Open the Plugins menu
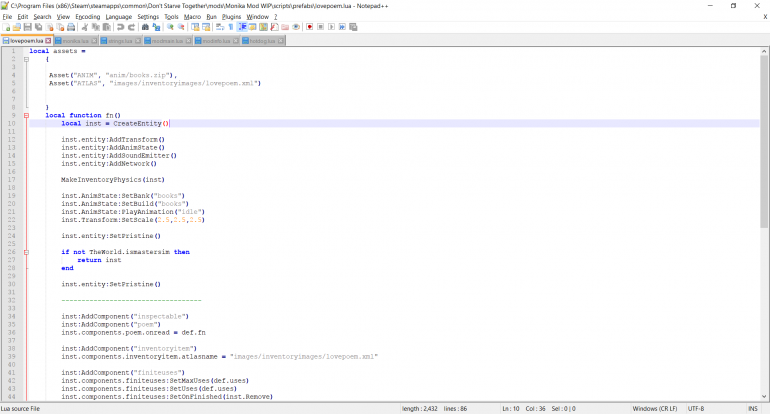The image size is (770, 414). (x=230, y=17)
